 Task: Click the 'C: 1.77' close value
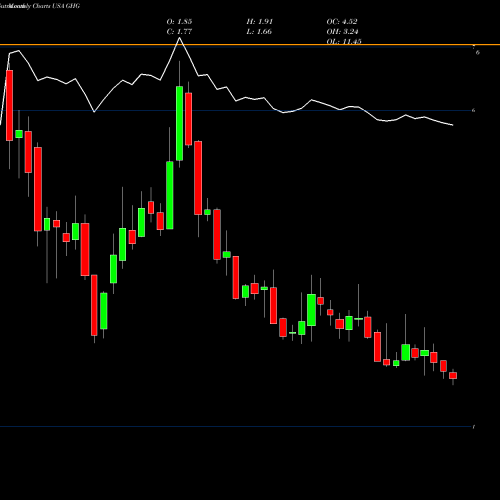point(179,32)
